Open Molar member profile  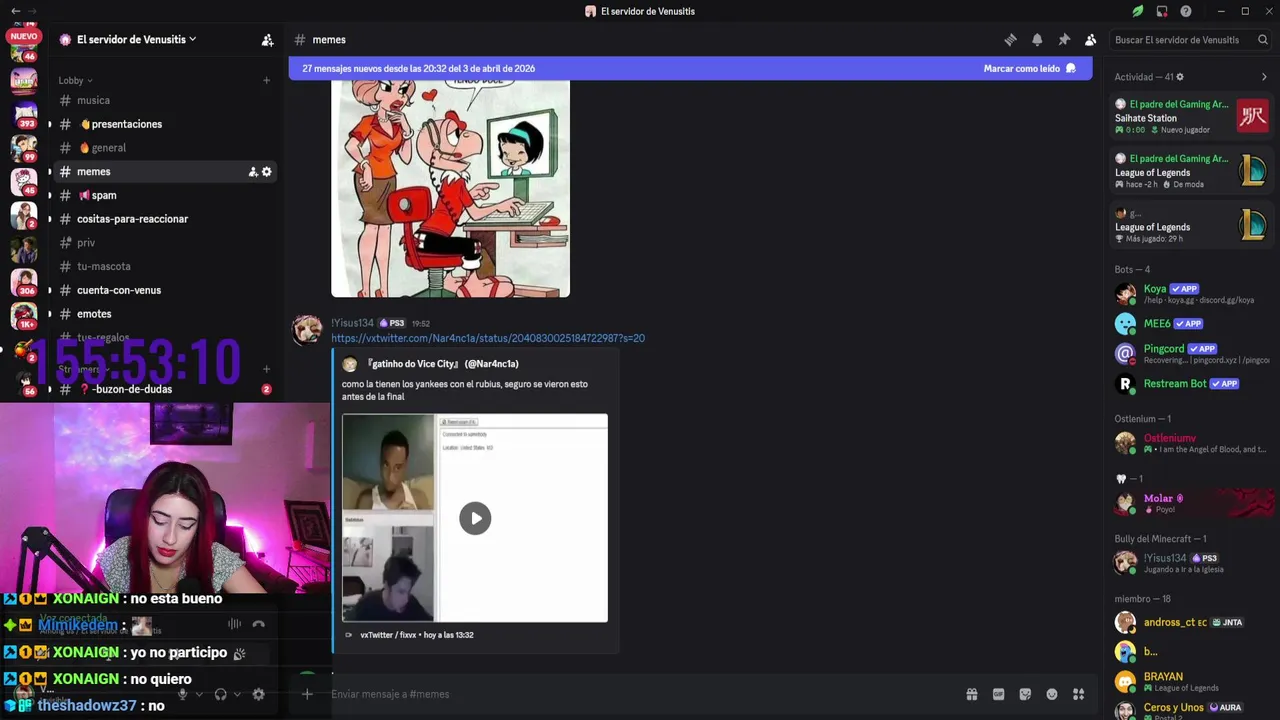click(1191, 503)
